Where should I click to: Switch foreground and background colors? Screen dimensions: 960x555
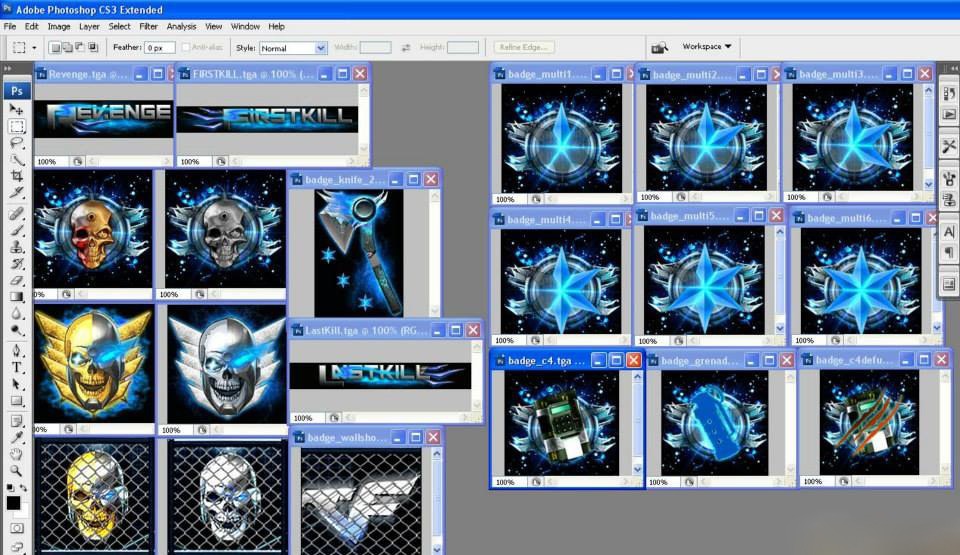[x=23, y=488]
